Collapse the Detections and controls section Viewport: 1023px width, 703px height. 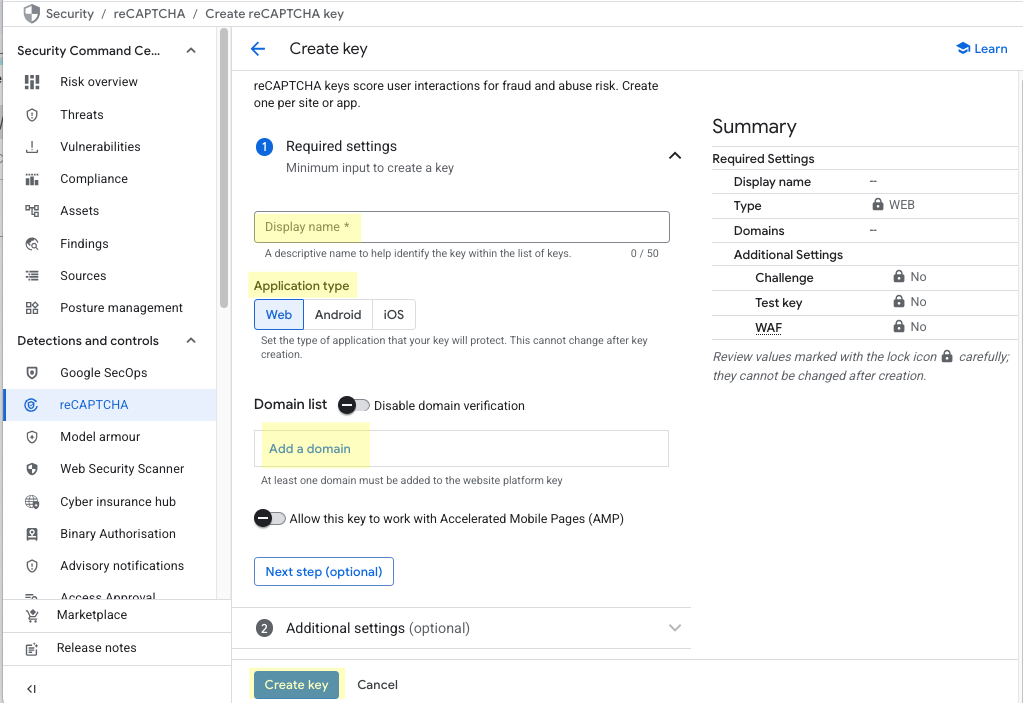[x=191, y=340]
